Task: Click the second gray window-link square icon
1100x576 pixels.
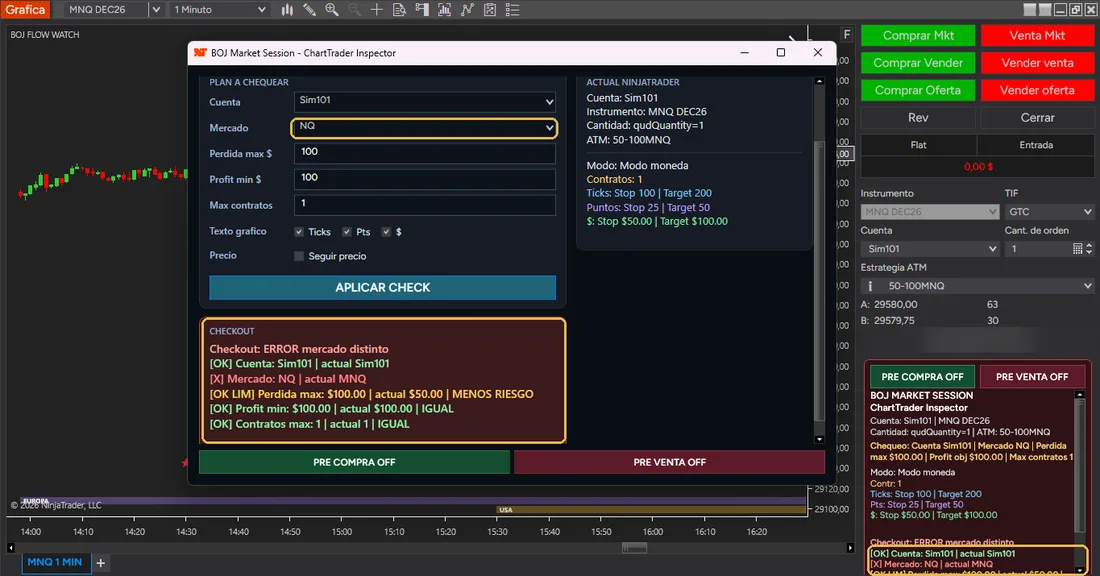Action: (1045, 9)
